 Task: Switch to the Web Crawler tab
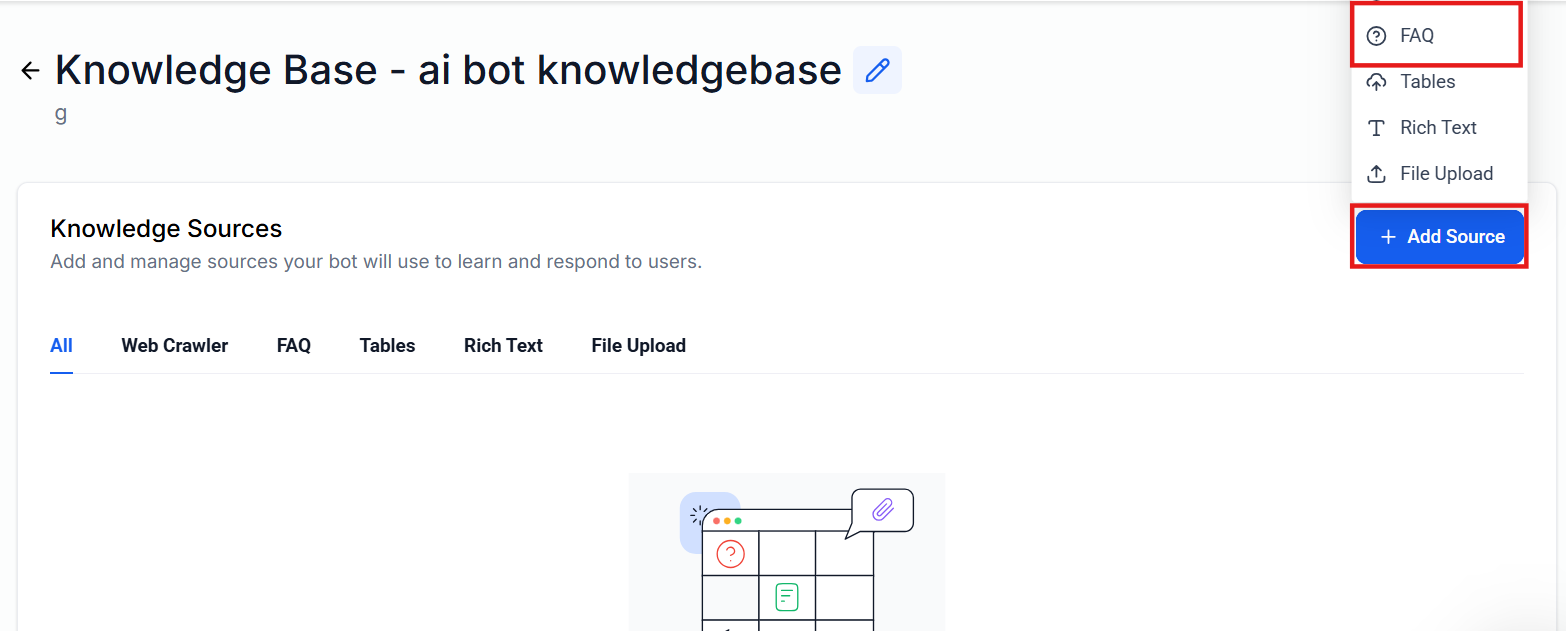click(x=175, y=346)
